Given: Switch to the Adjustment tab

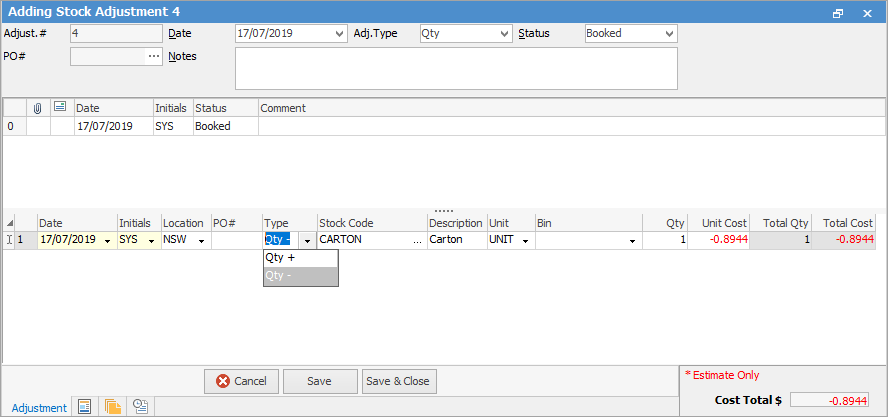Looking at the screenshot, I should pyautogui.click(x=39, y=407).
